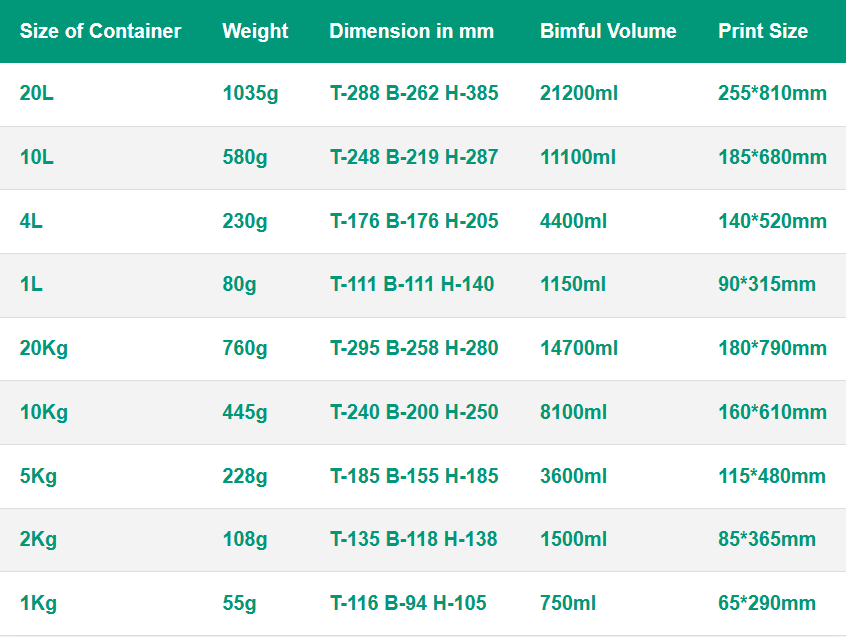Viewport: 846px width, 637px height.
Task: Select the 14700ml volume cell
Action: (x=579, y=348)
